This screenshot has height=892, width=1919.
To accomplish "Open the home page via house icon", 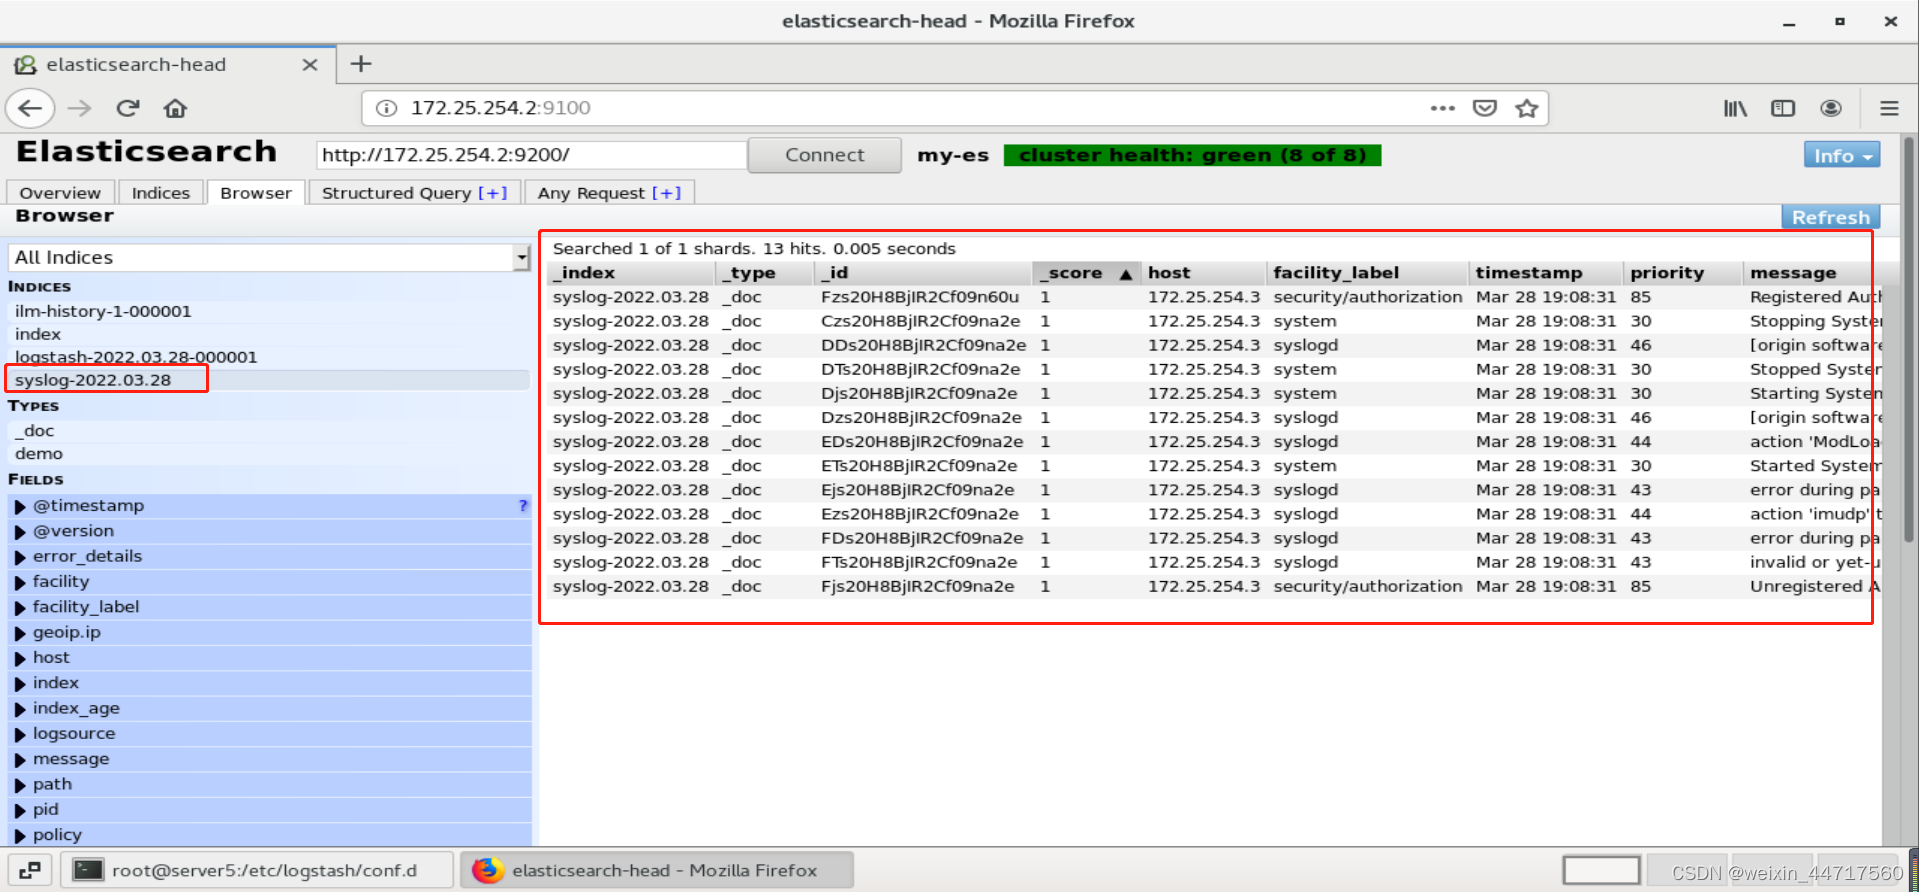I will point(176,108).
